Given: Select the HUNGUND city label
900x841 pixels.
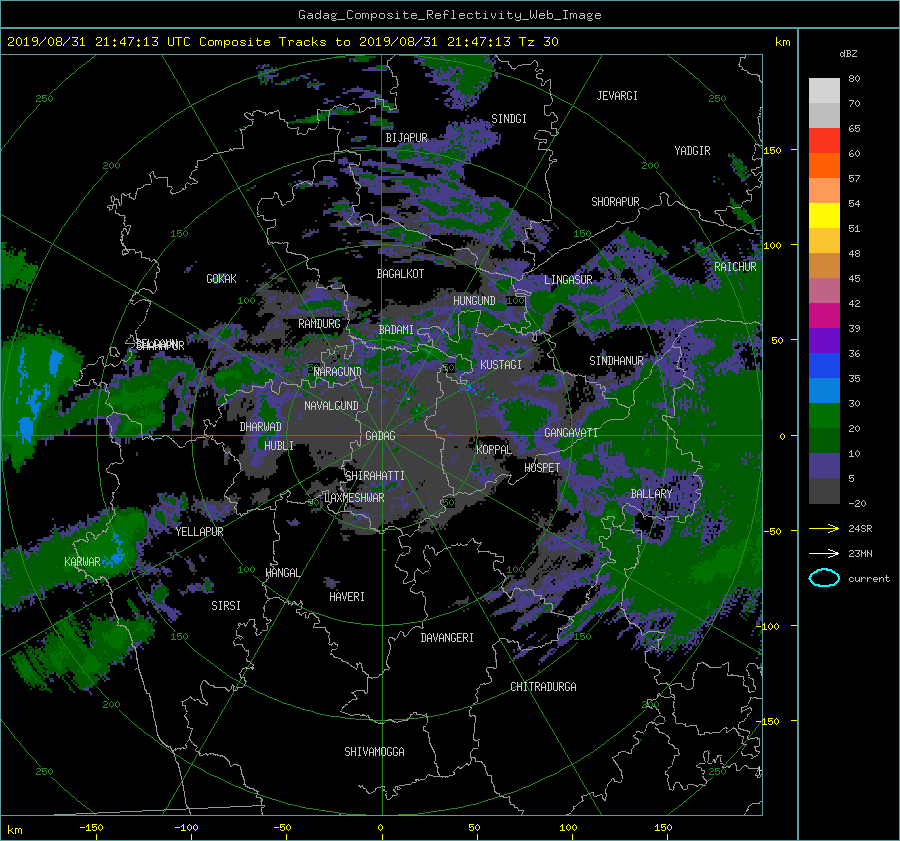Looking at the screenshot, I should point(474,301).
